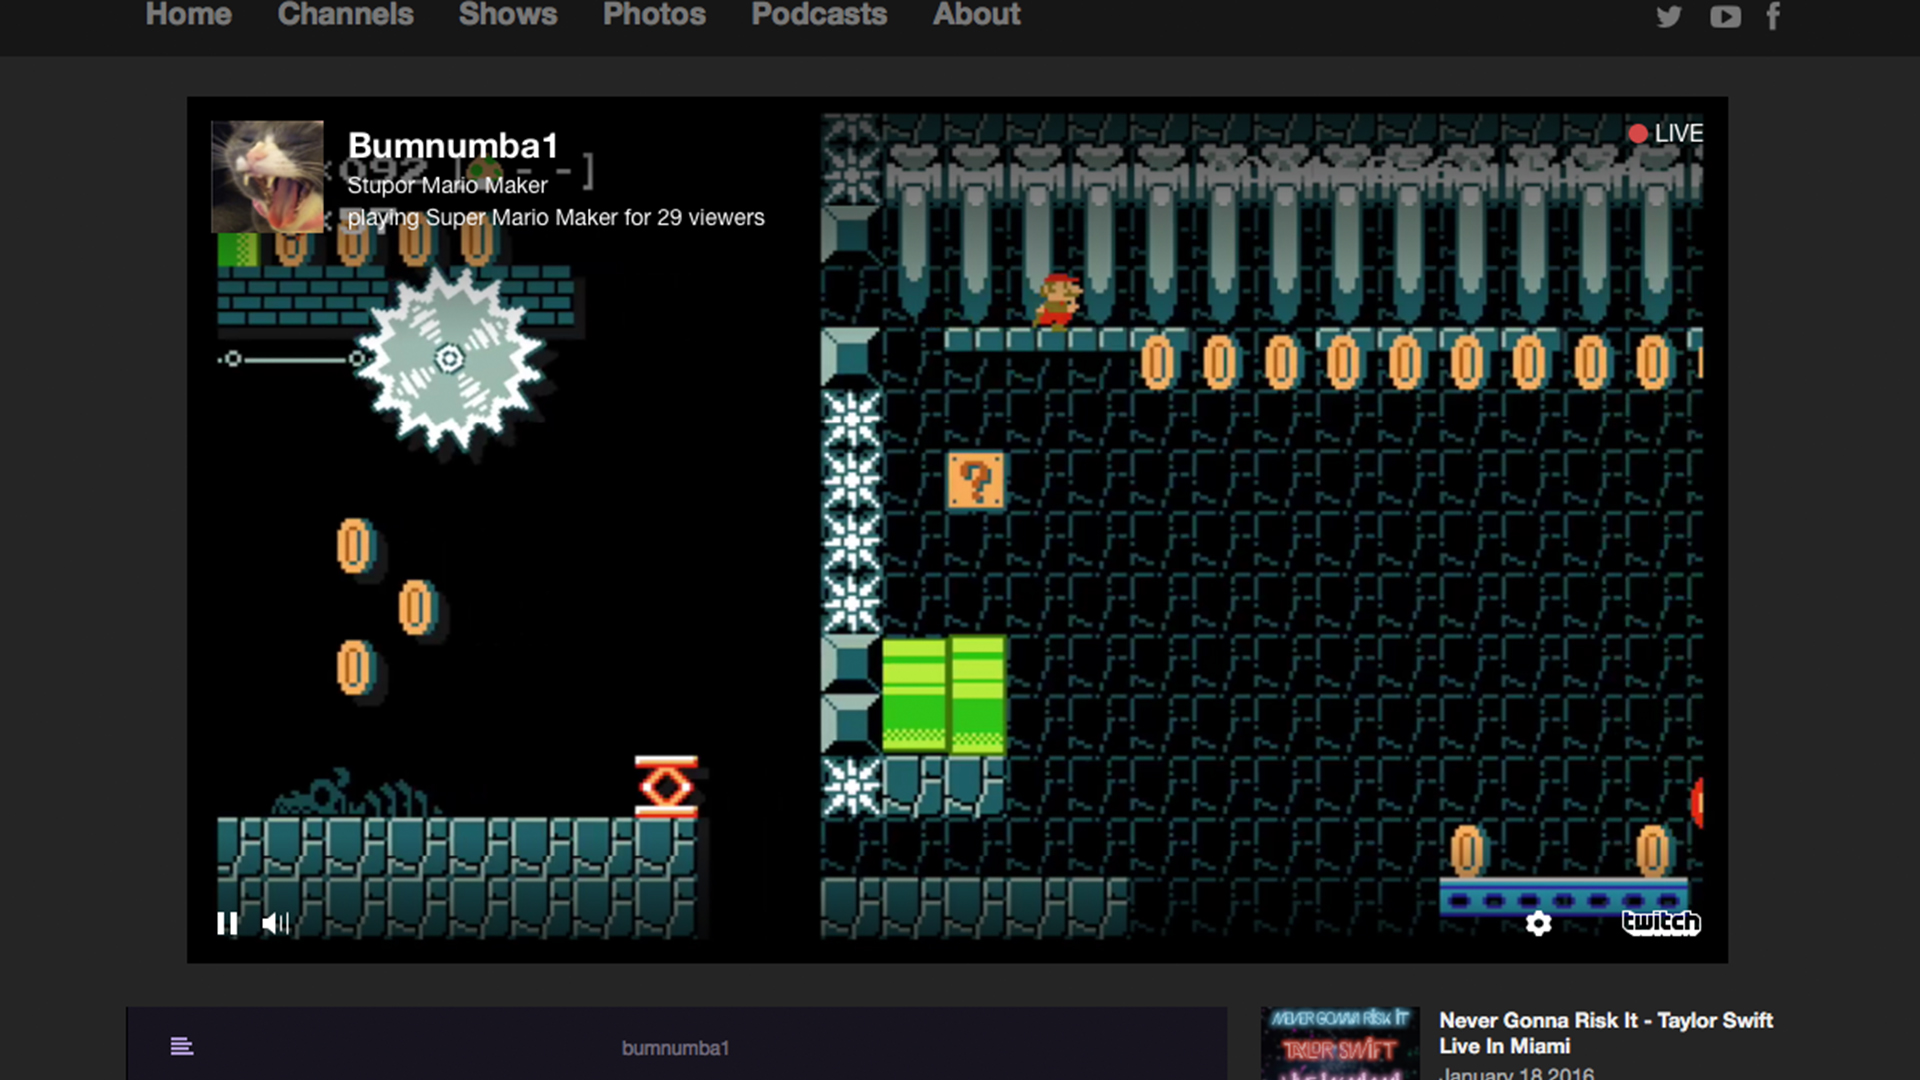Go to the Channels page
This screenshot has width=1920, height=1080.
click(345, 14)
